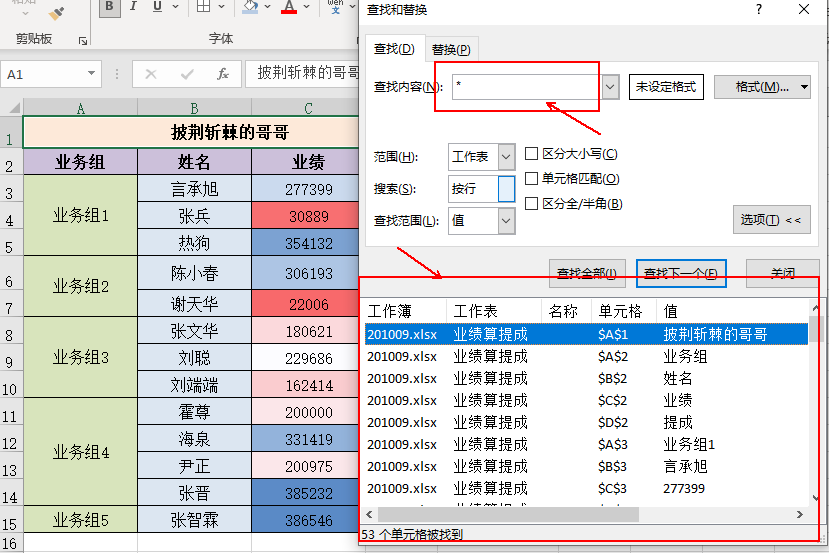Click the 未设定格式 preview button
The width and height of the screenshot is (829, 553).
(666, 87)
